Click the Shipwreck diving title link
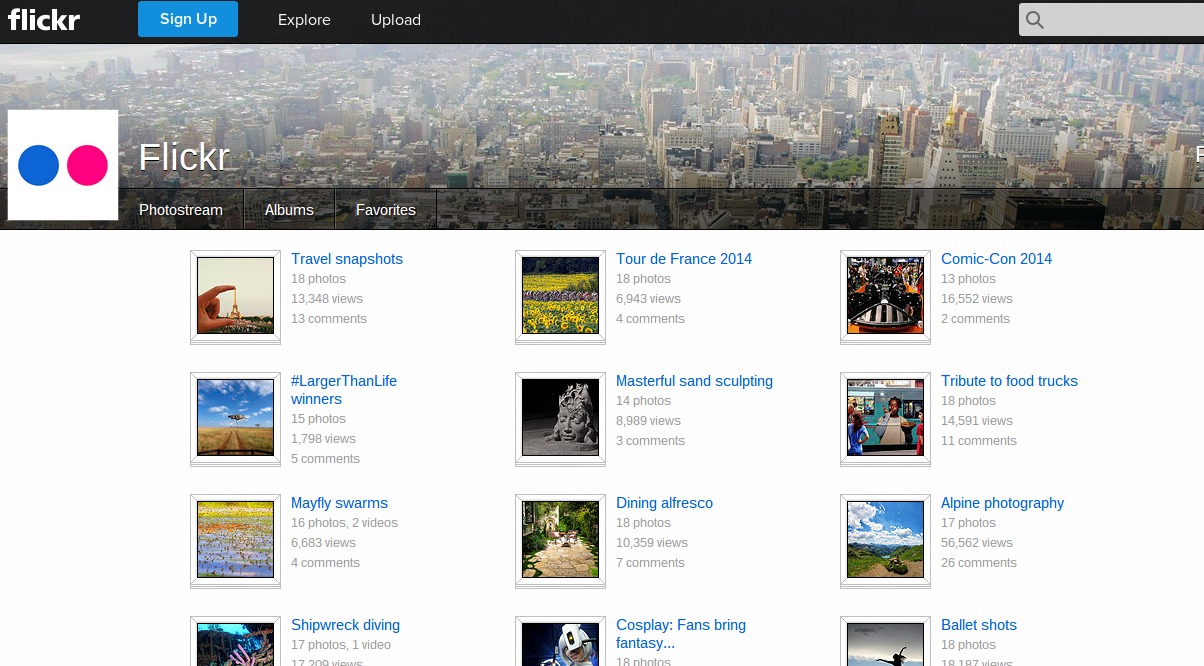 [345, 625]
